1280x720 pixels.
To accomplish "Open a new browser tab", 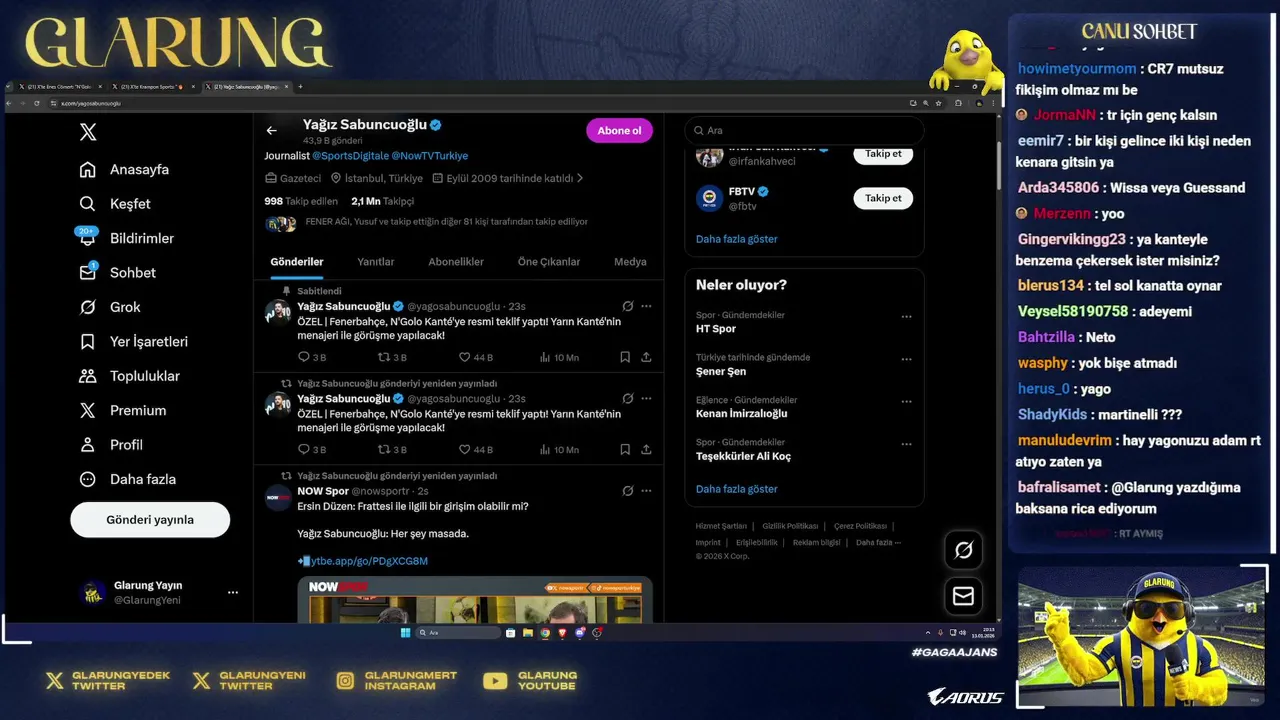I will click(300, 87).
